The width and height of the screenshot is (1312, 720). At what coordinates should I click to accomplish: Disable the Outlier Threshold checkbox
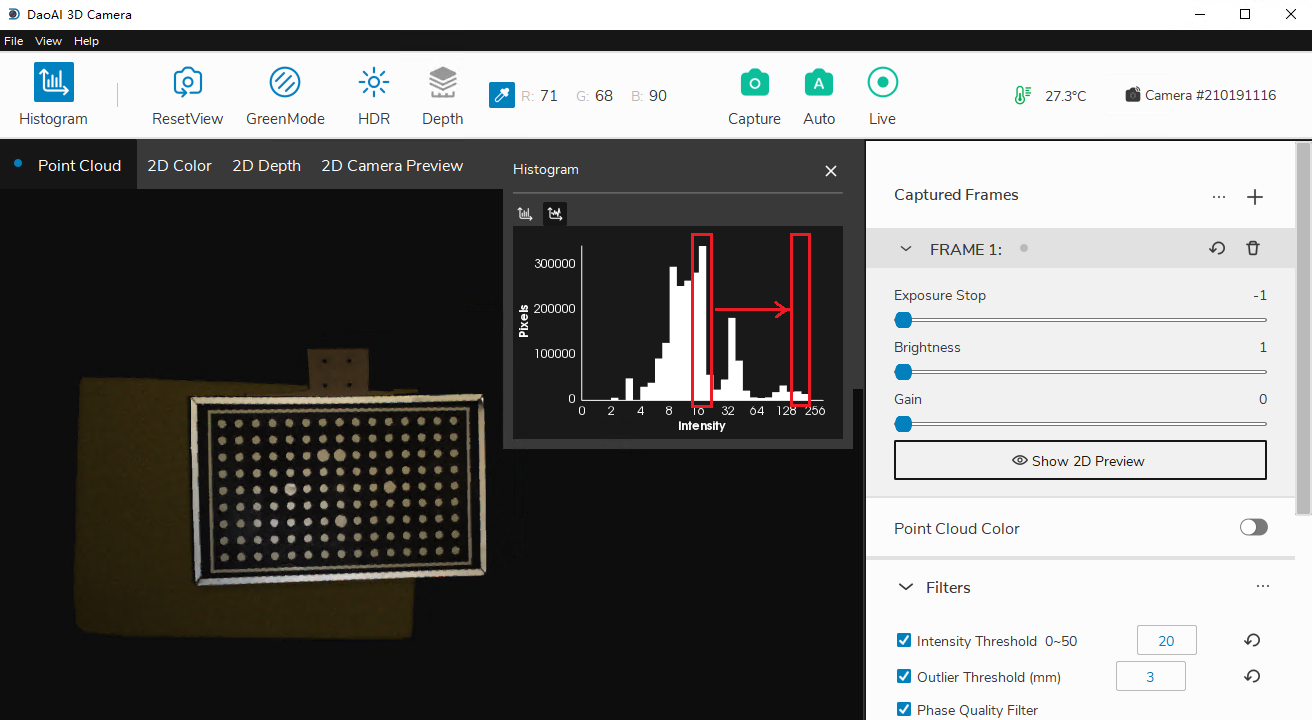[904, 677]
